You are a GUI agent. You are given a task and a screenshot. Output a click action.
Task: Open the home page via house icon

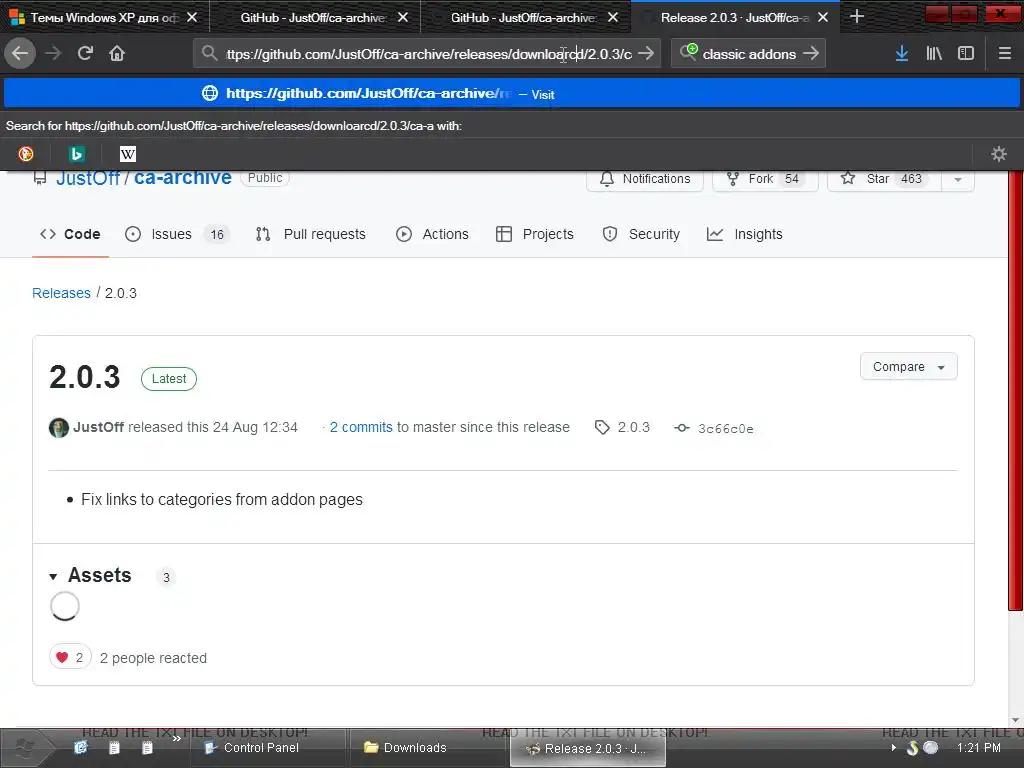pos(117,54)
